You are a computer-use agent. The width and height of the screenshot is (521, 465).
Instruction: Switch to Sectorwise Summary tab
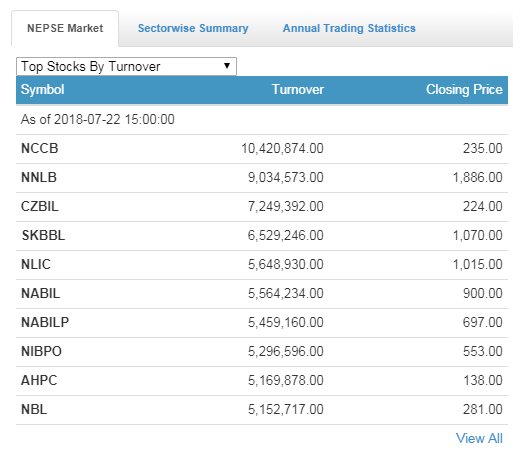pyautogui.click(x=193, y=28)
